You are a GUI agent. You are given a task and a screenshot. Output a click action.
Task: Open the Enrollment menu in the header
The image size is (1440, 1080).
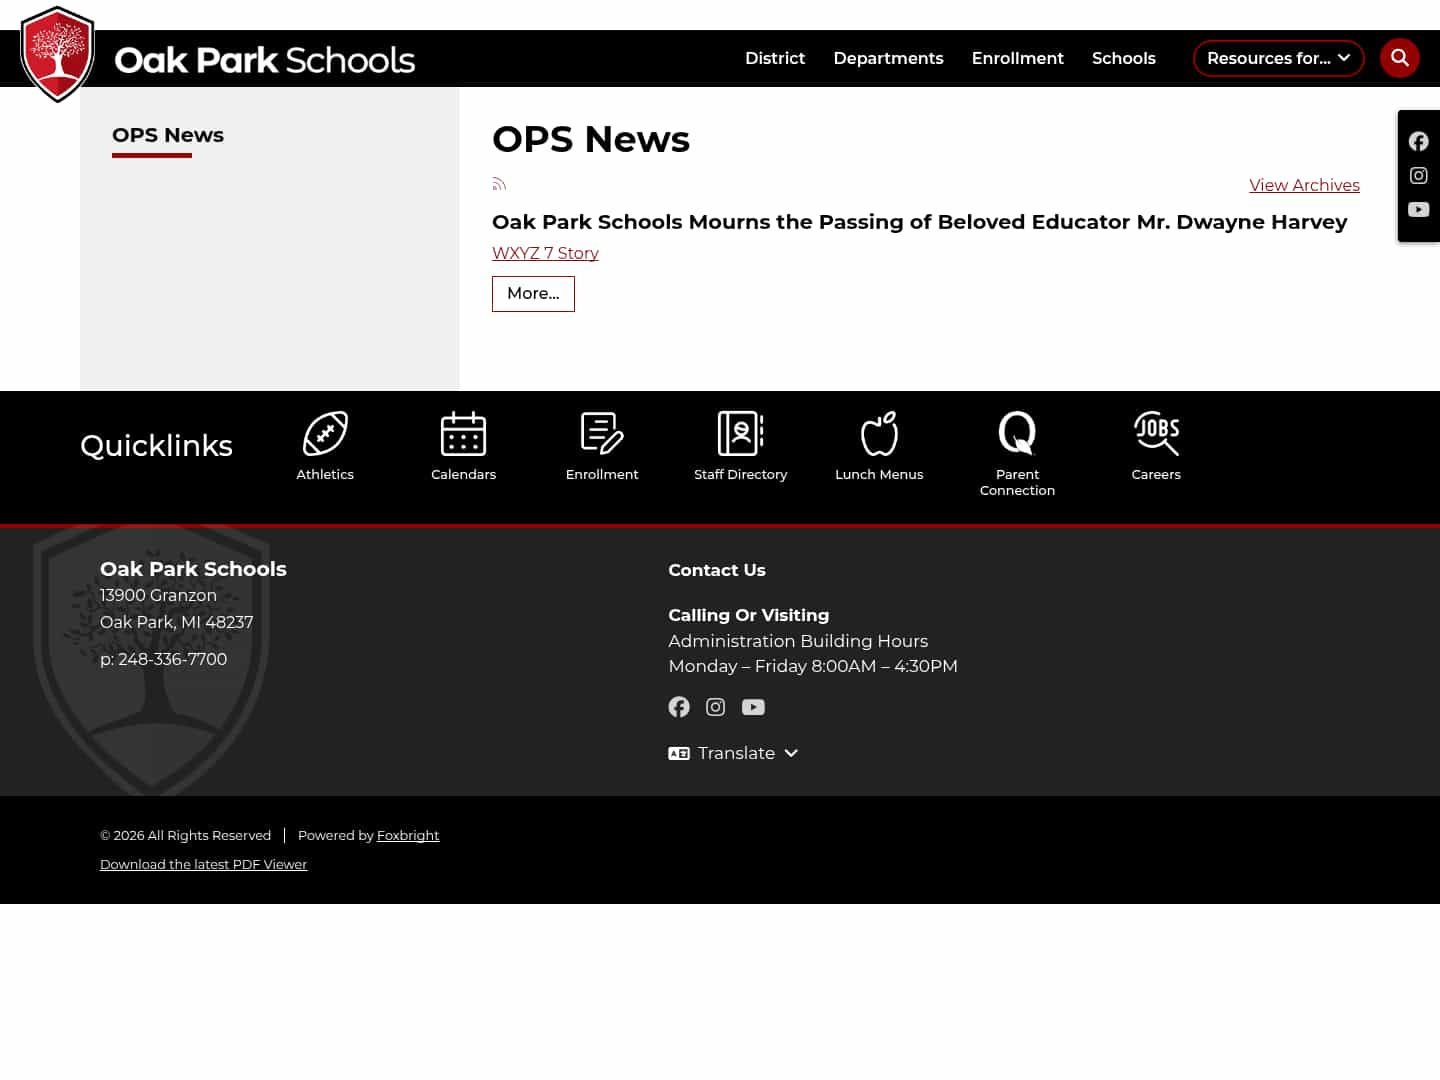1018,58
